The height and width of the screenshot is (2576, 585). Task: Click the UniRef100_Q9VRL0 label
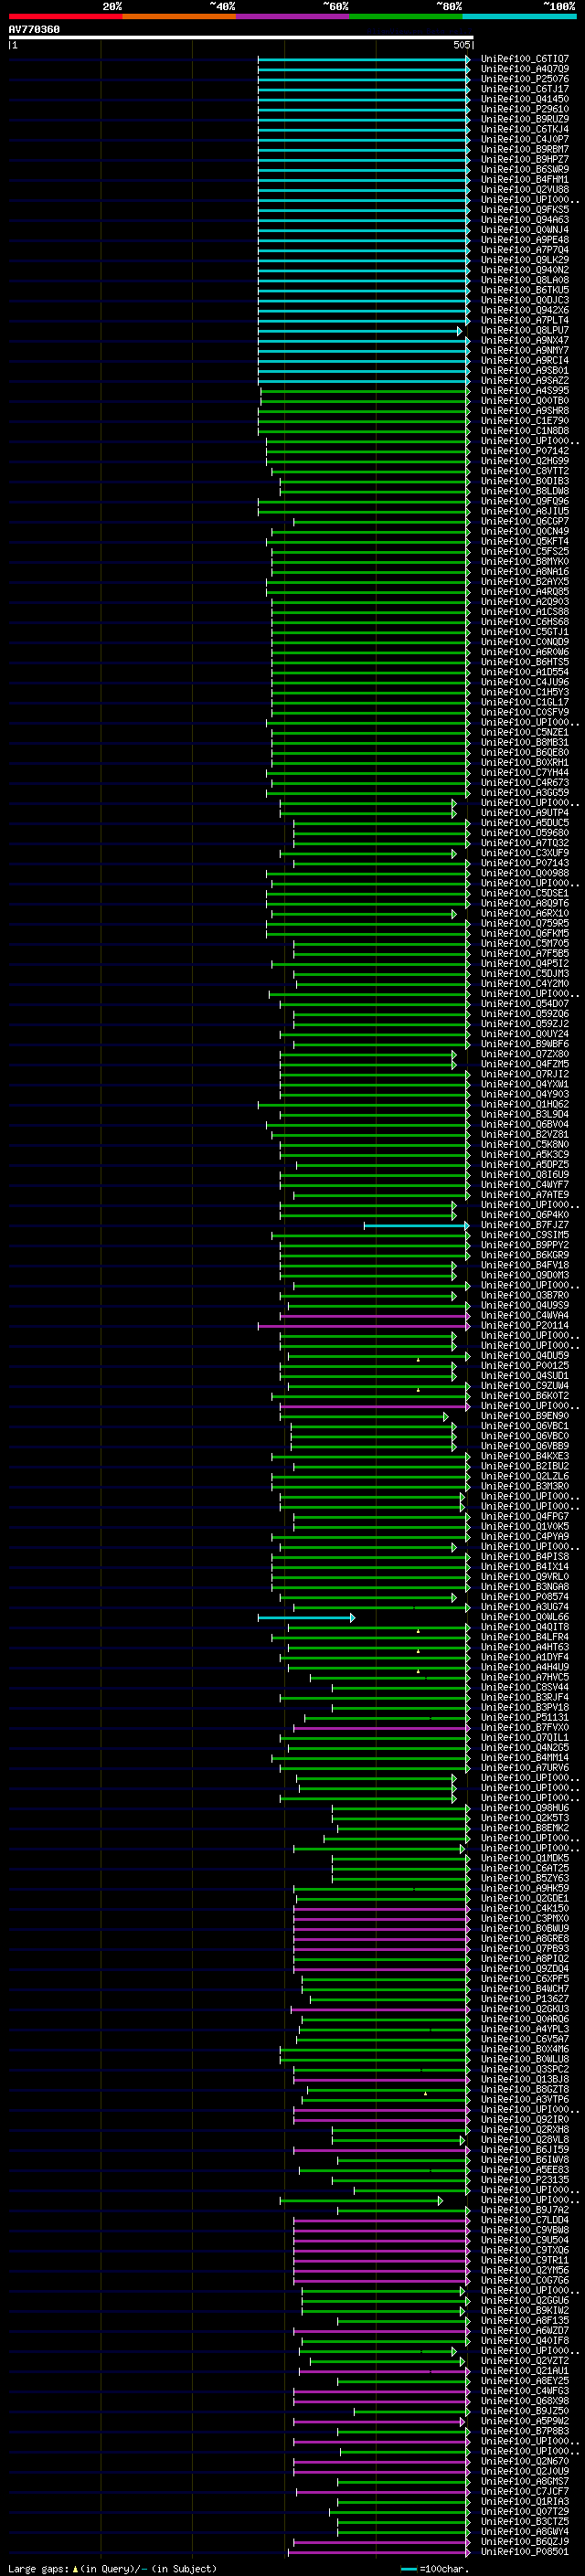point(524,1577)
